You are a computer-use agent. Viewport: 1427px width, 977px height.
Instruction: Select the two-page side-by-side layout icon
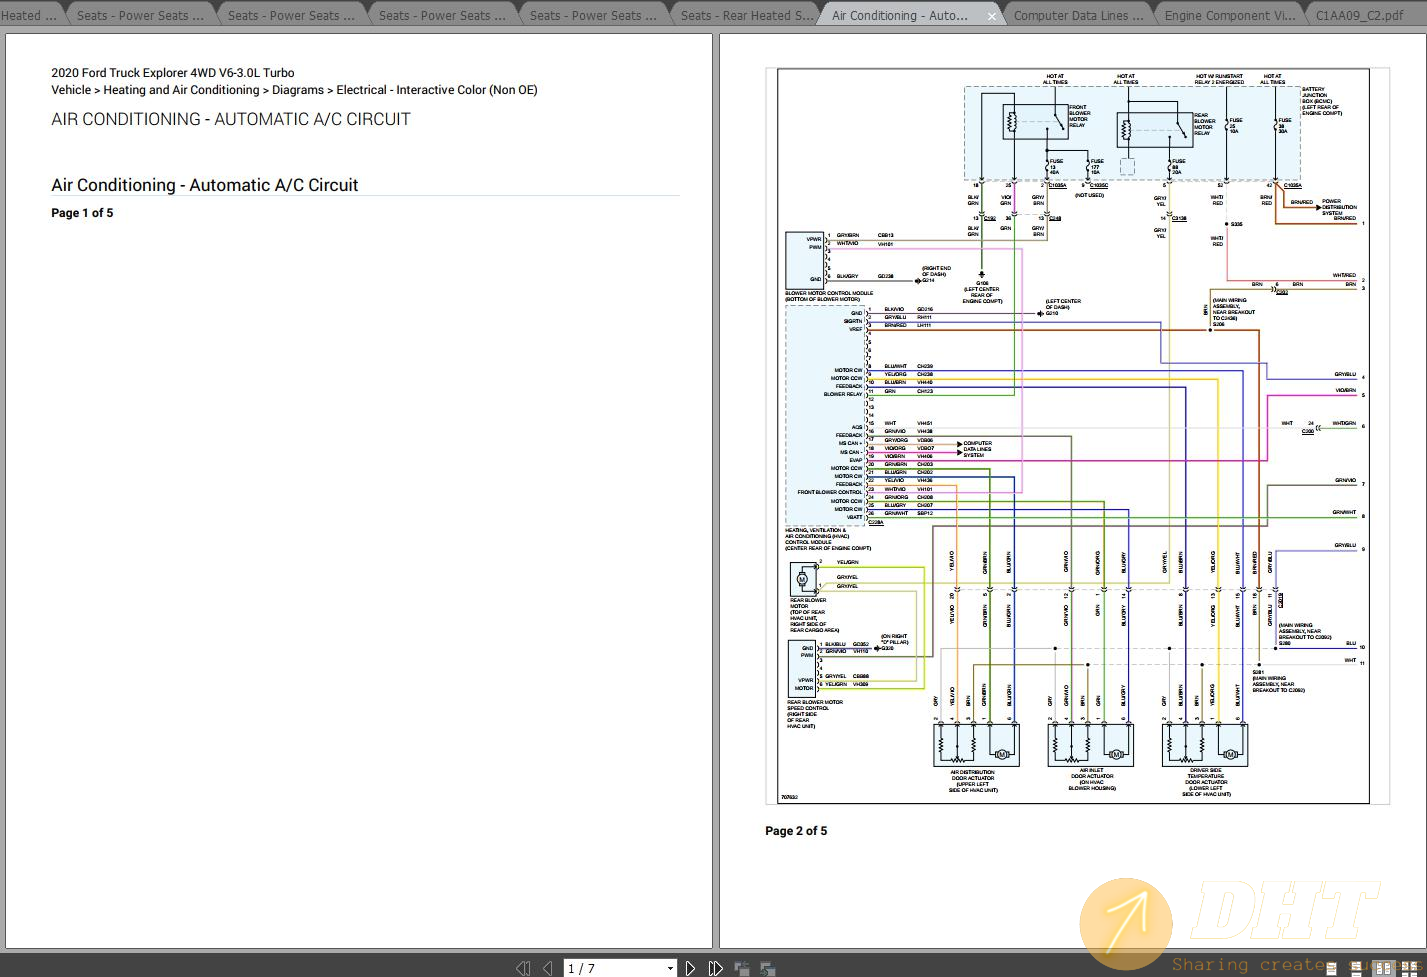[1384, 968]
